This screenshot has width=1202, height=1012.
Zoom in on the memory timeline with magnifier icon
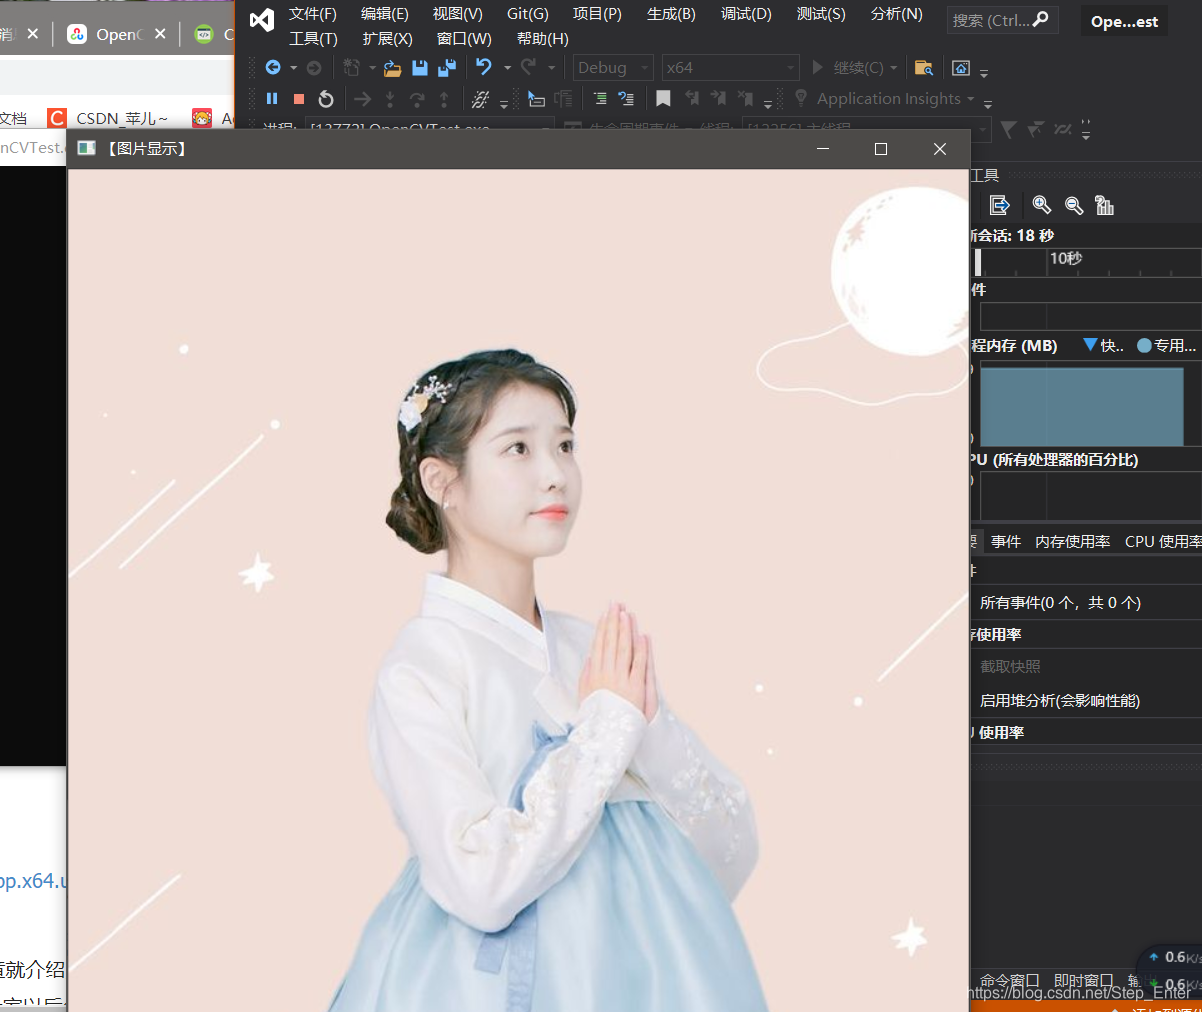tap(1041, 205)
